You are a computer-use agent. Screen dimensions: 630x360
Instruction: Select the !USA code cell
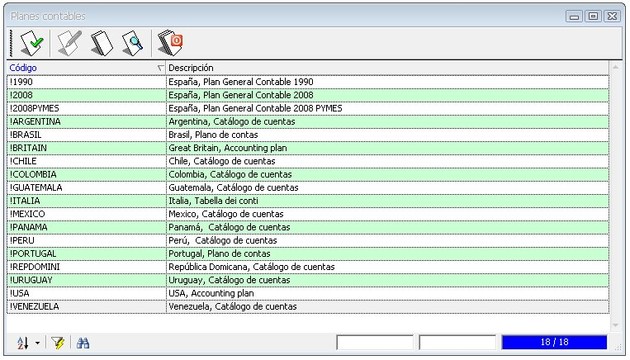86,293
